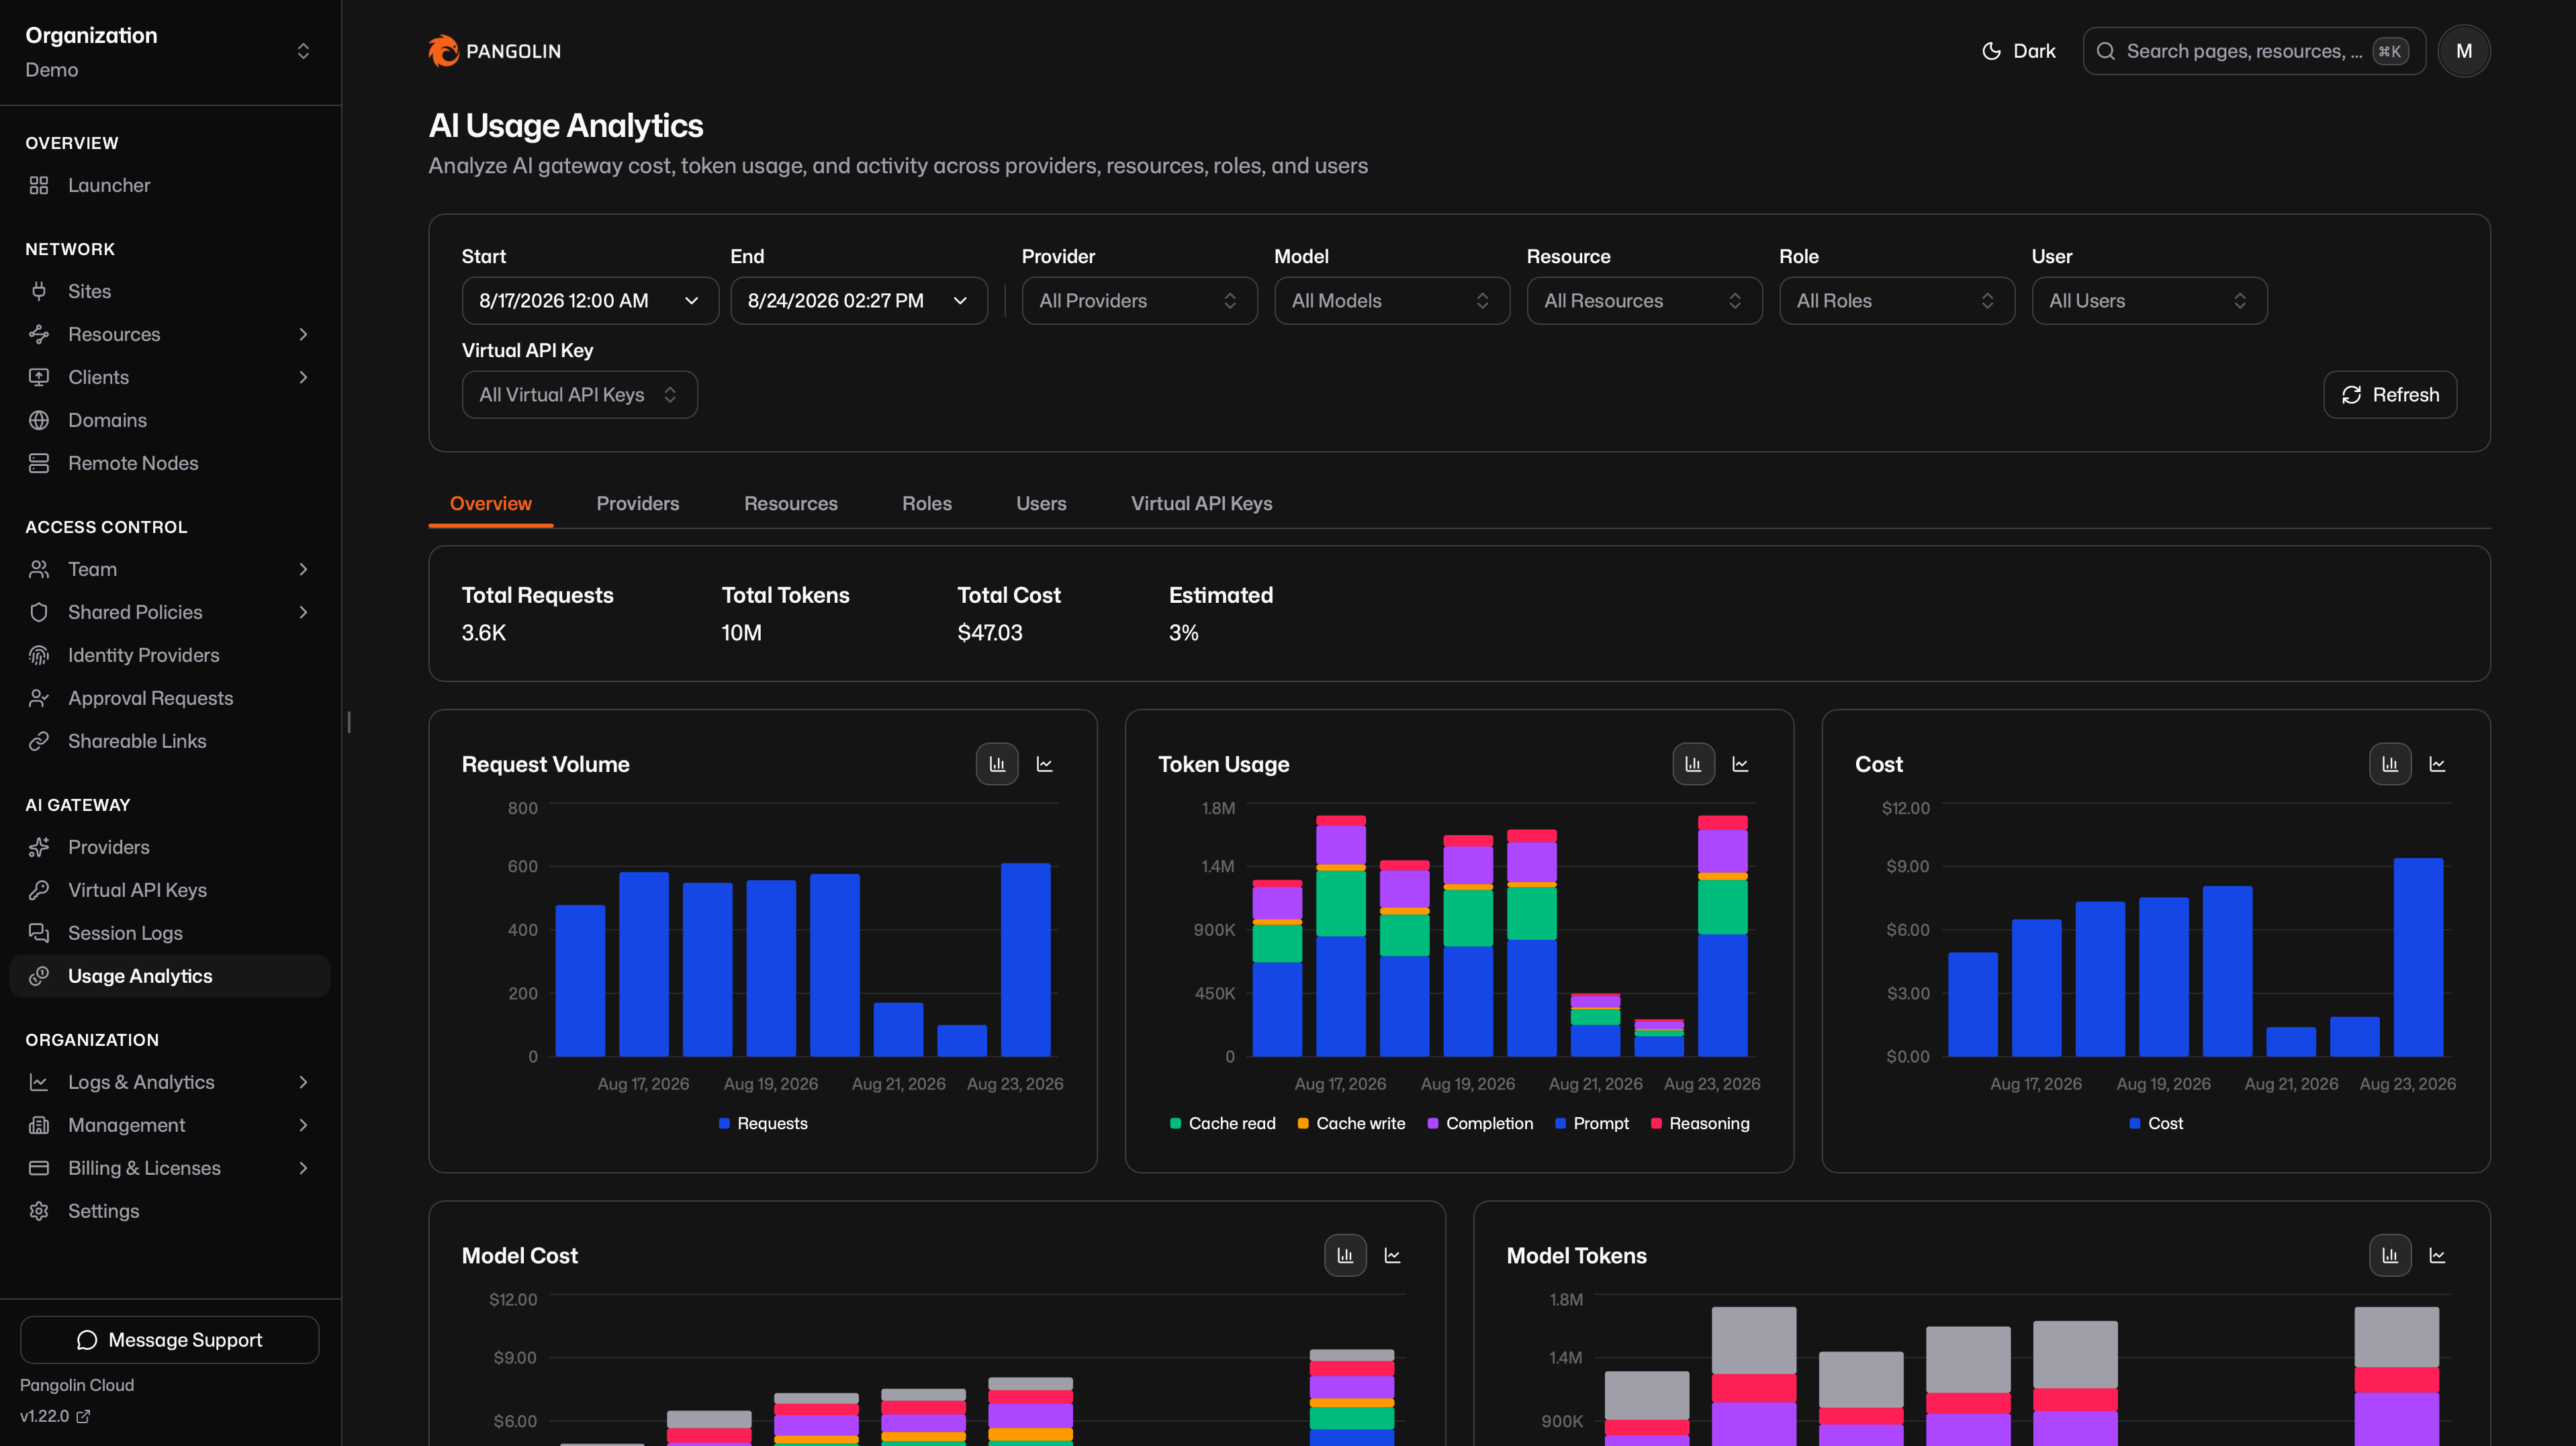Open Approval Requests page
Screen dimensions: 2576x1446
point(170,698)
